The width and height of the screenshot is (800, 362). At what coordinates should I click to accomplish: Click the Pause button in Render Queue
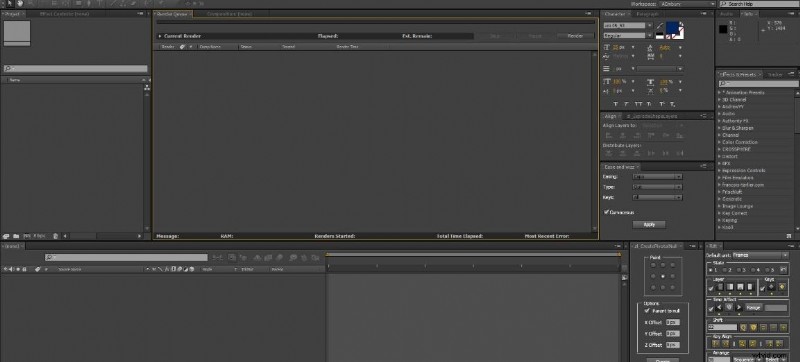click(x=534, y=36)
